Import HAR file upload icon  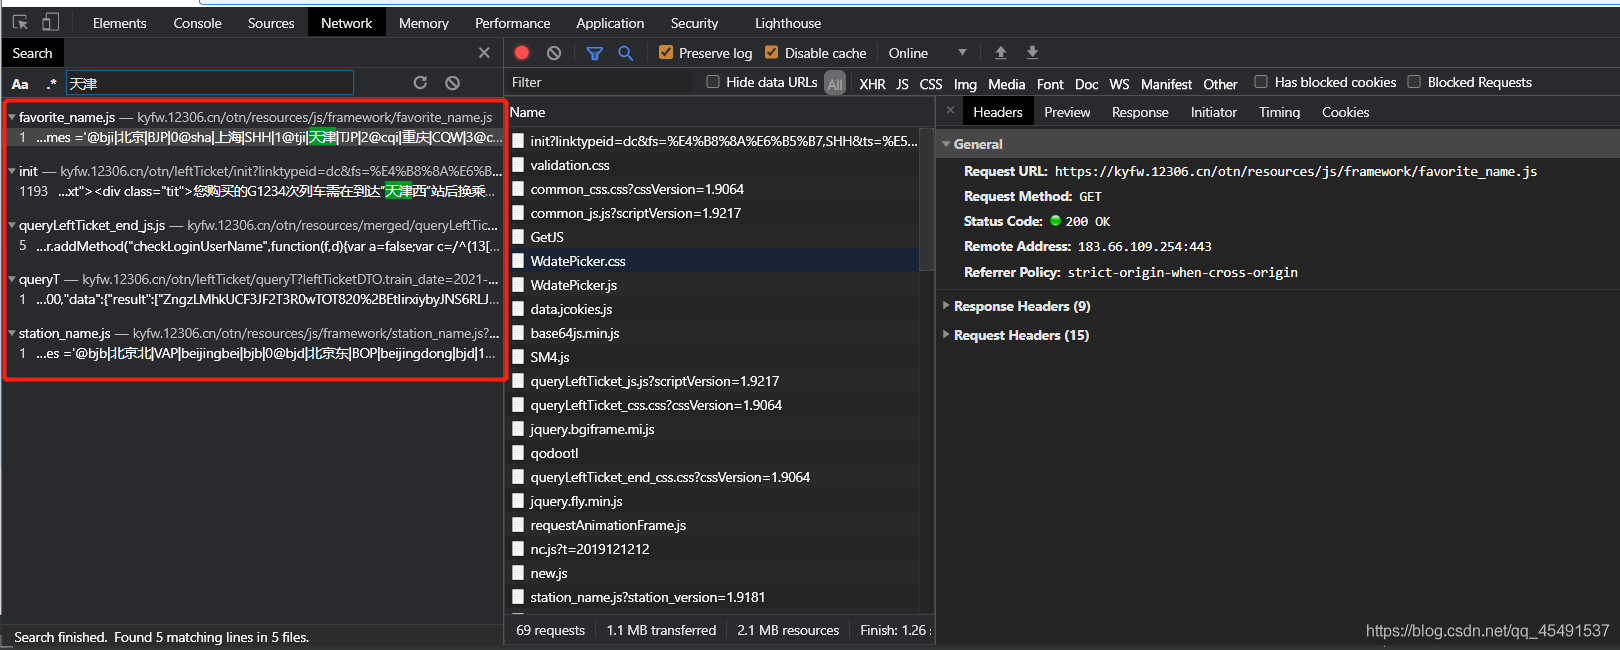click(x=1000, y=53)
